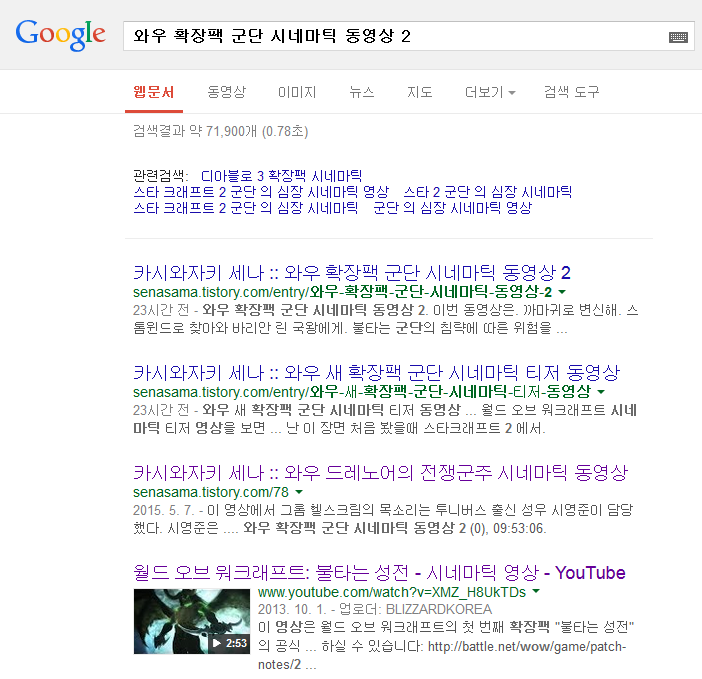Click the play icon on the video thumbnail
Screen dimensions: 702x679
coord(217,643)
